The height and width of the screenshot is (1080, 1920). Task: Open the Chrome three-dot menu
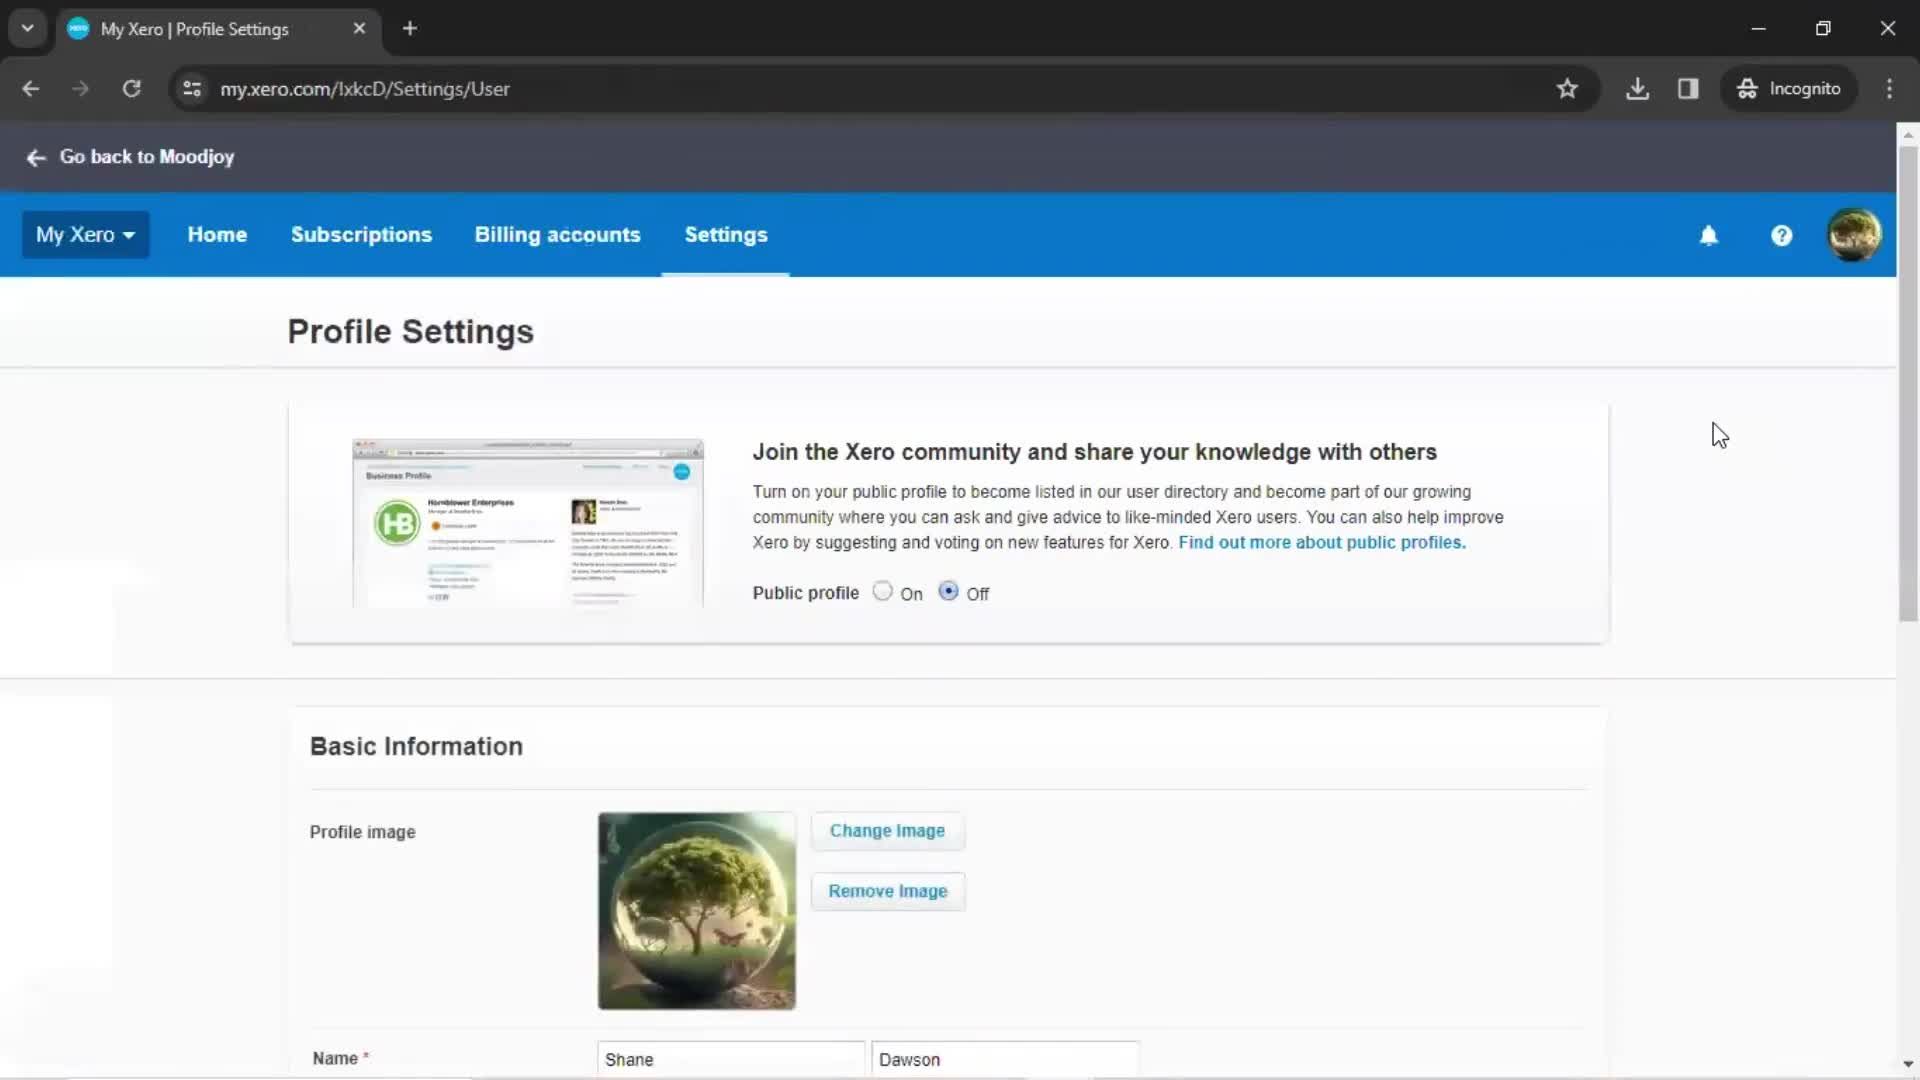pyautogui.click(x=1889, y=89)
